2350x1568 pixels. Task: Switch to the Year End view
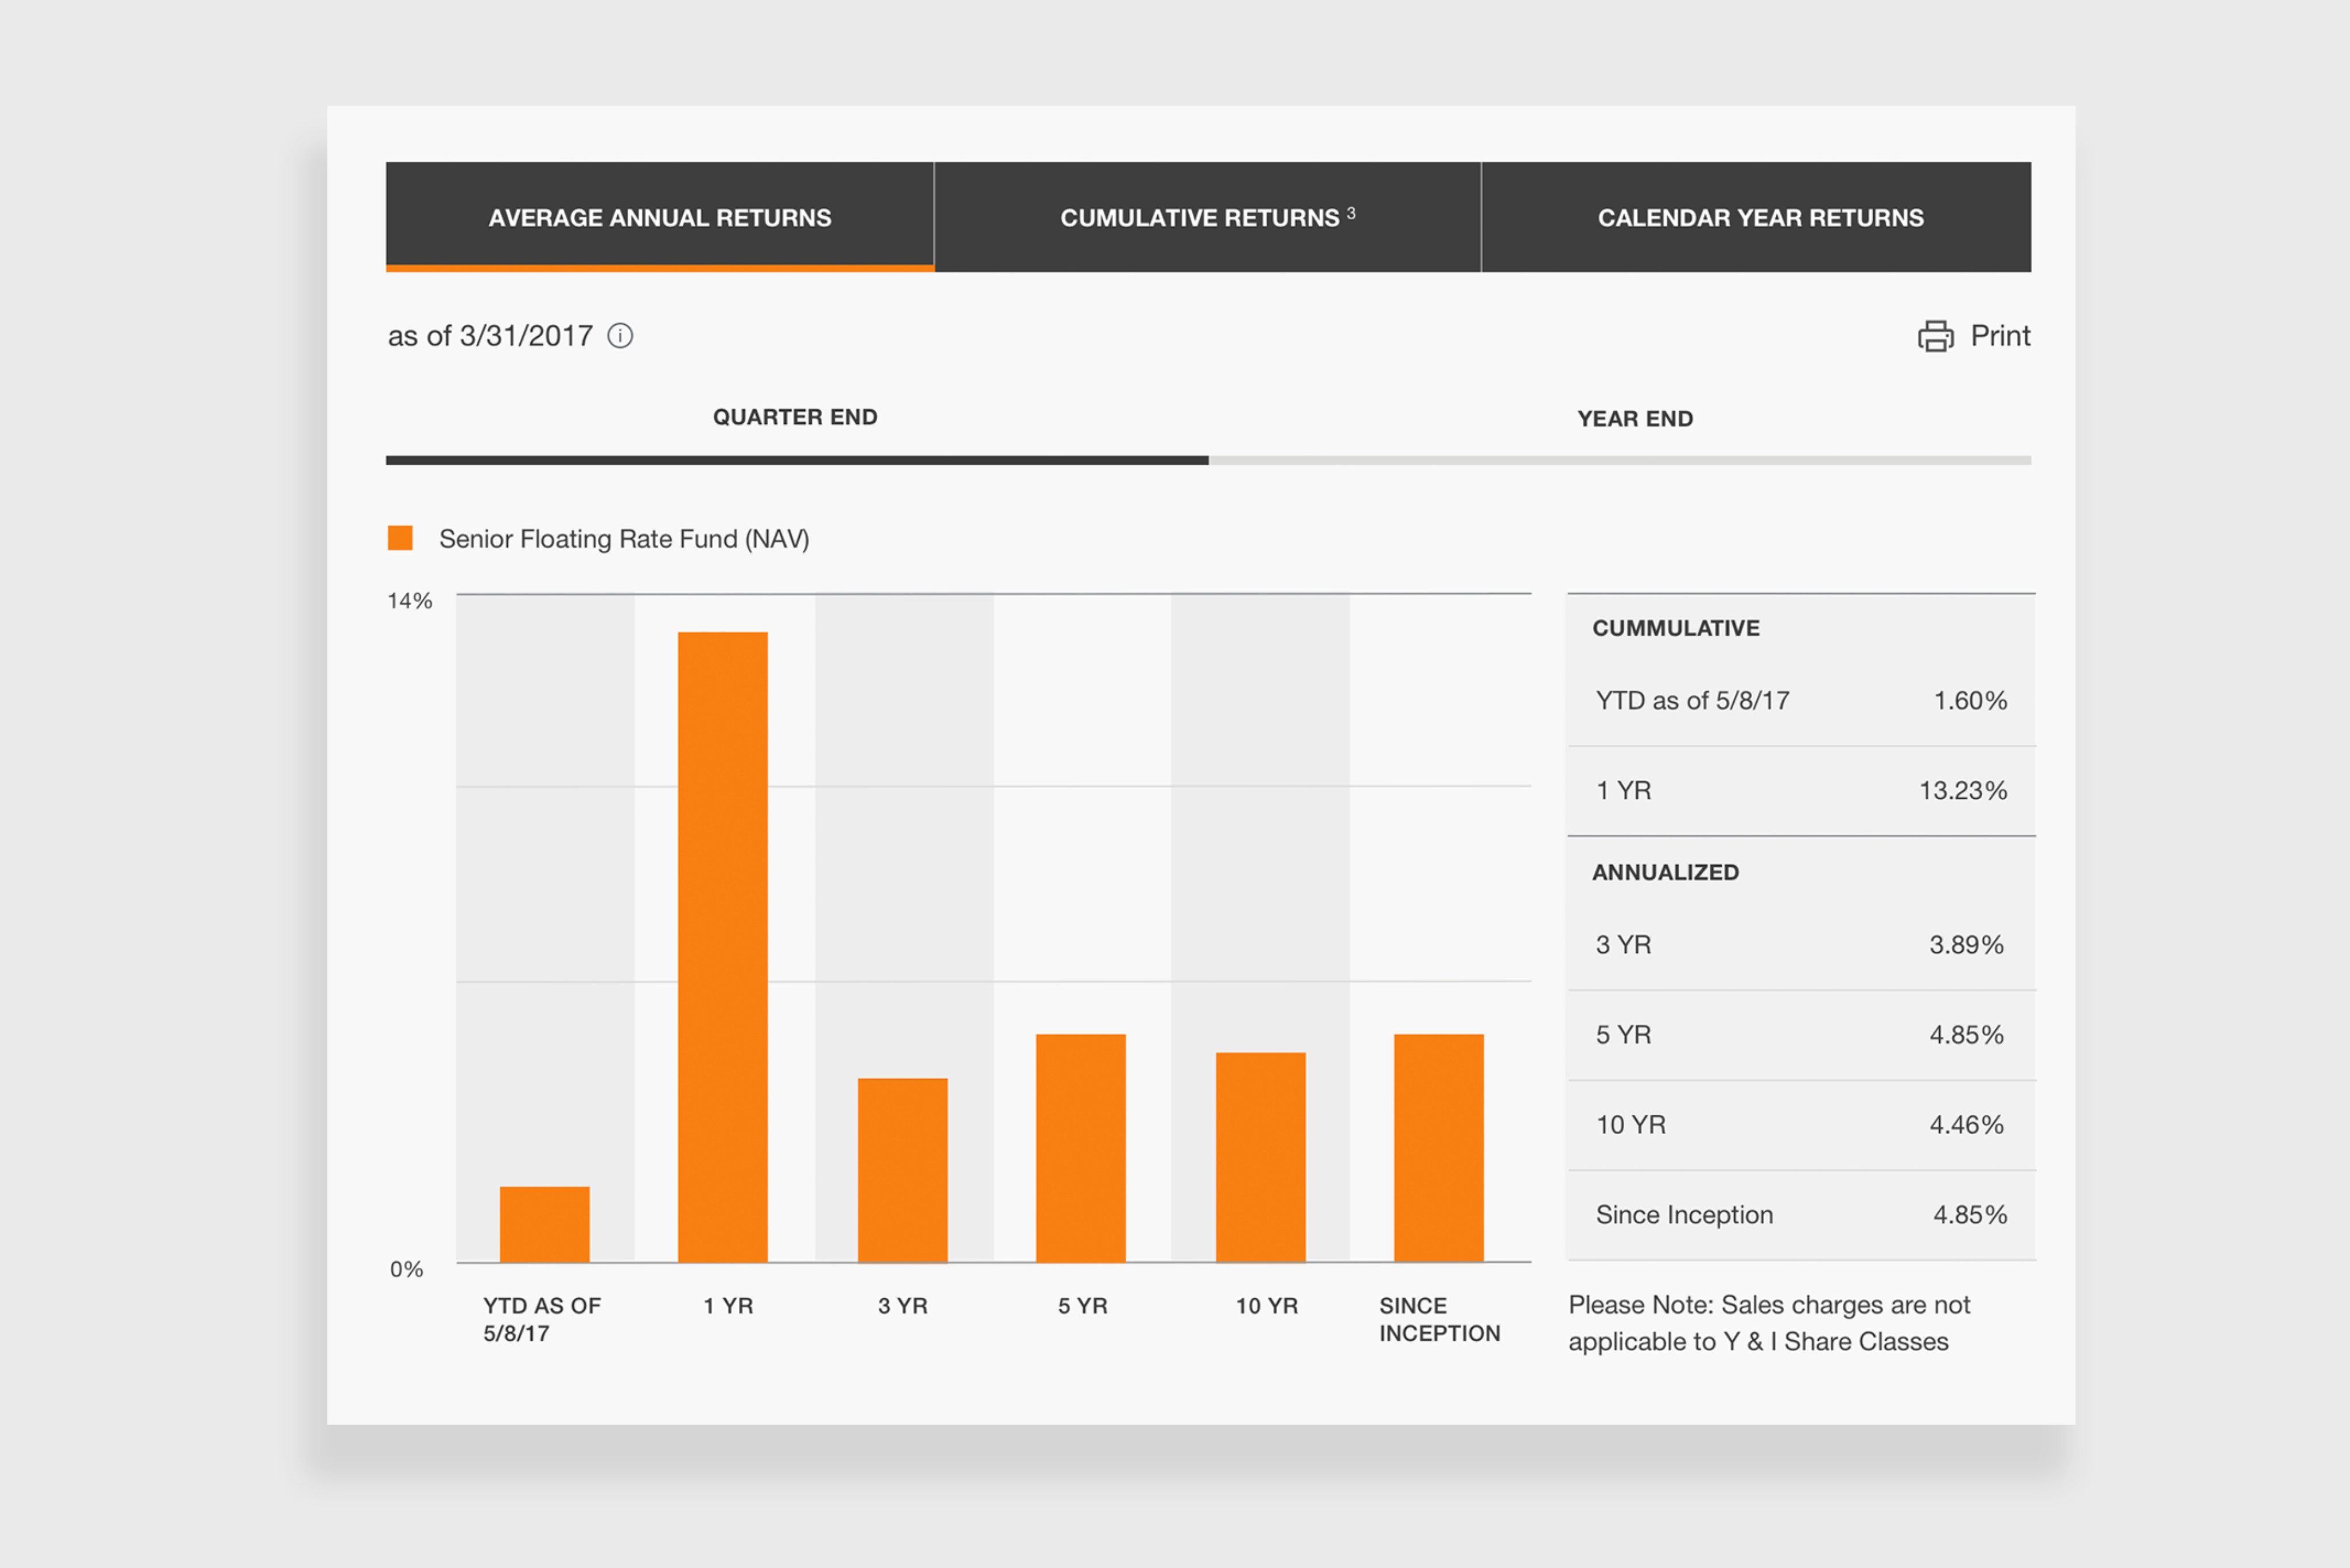(1634, 419)
